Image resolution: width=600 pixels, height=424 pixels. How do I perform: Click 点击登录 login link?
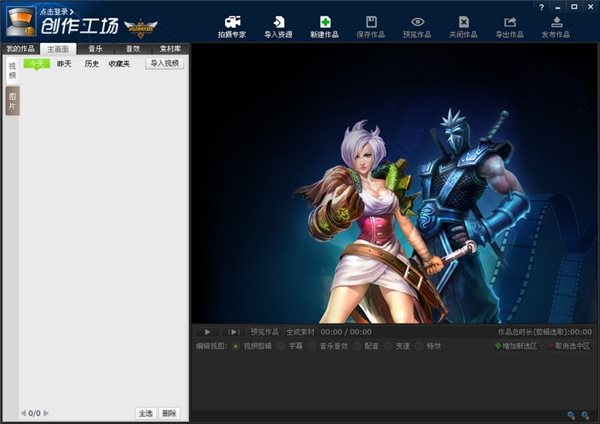click(x=57, y=11)
